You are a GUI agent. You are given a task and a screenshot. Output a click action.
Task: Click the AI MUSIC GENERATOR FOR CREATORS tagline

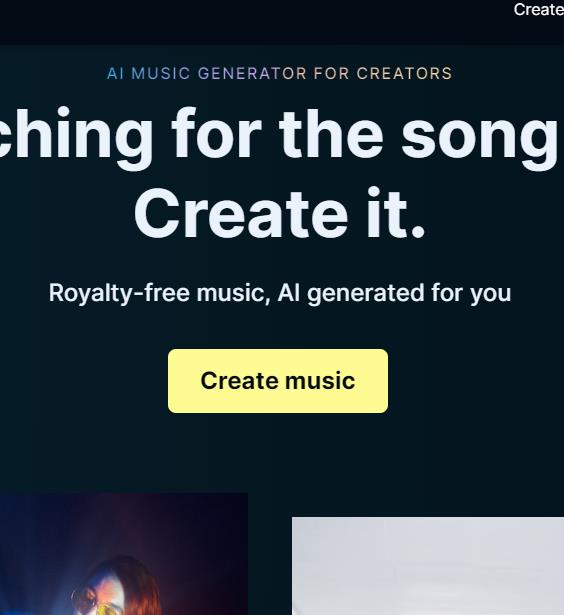280,73
